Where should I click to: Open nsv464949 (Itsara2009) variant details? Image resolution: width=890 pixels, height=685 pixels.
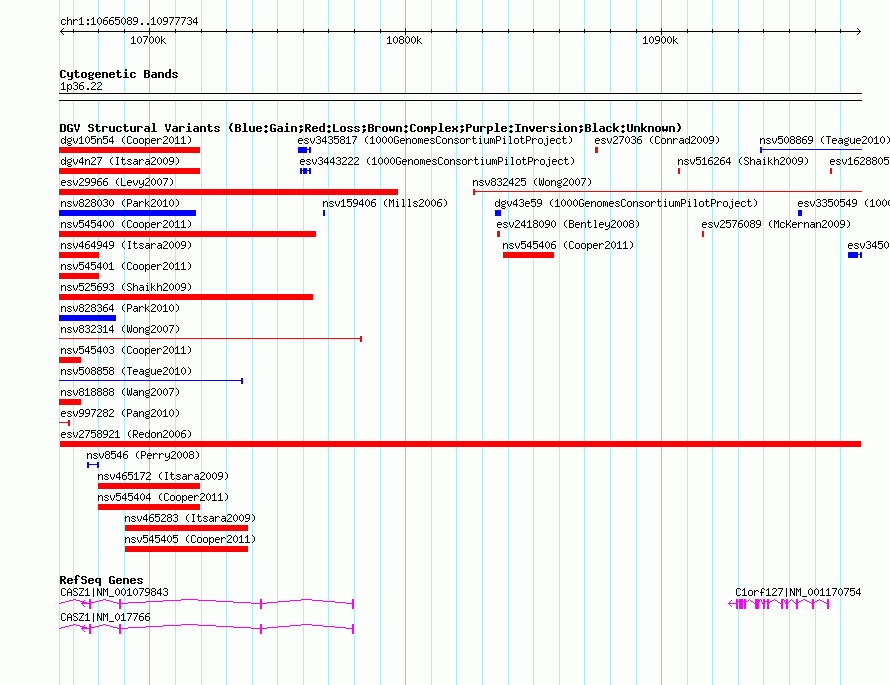(126, 245)
